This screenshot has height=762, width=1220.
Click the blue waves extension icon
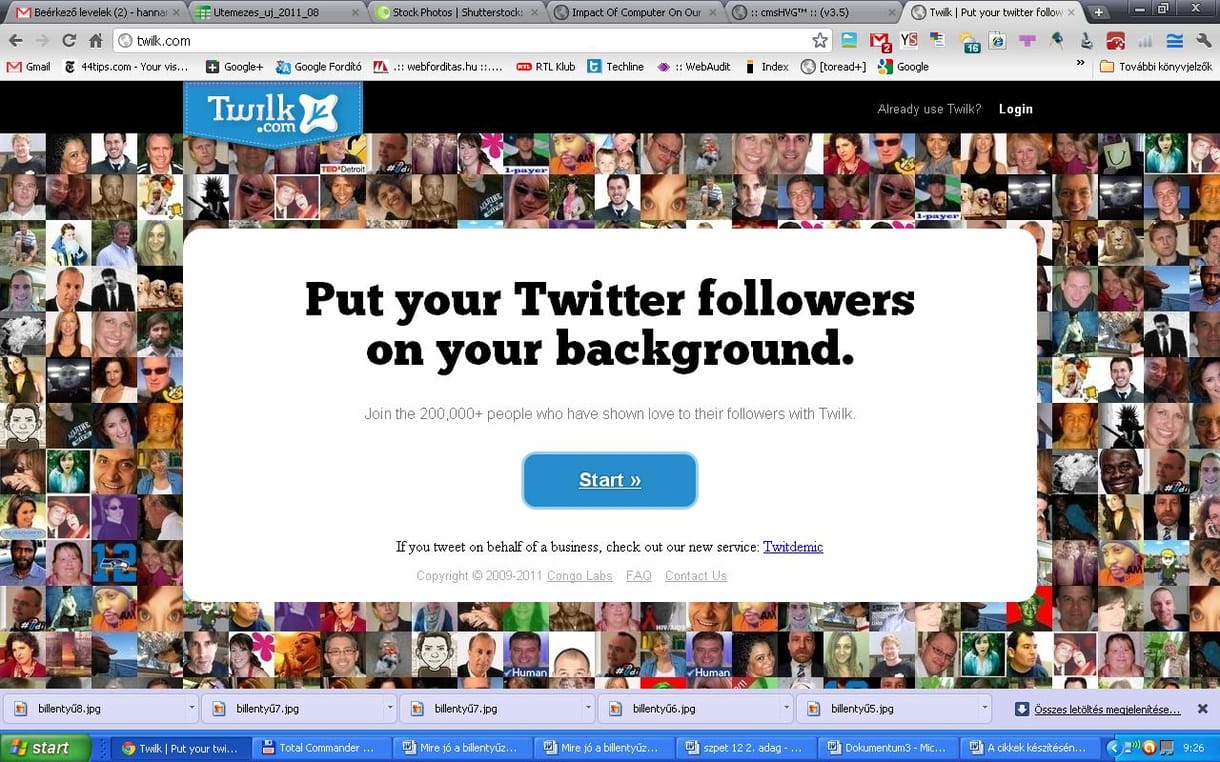point(1175,41)
